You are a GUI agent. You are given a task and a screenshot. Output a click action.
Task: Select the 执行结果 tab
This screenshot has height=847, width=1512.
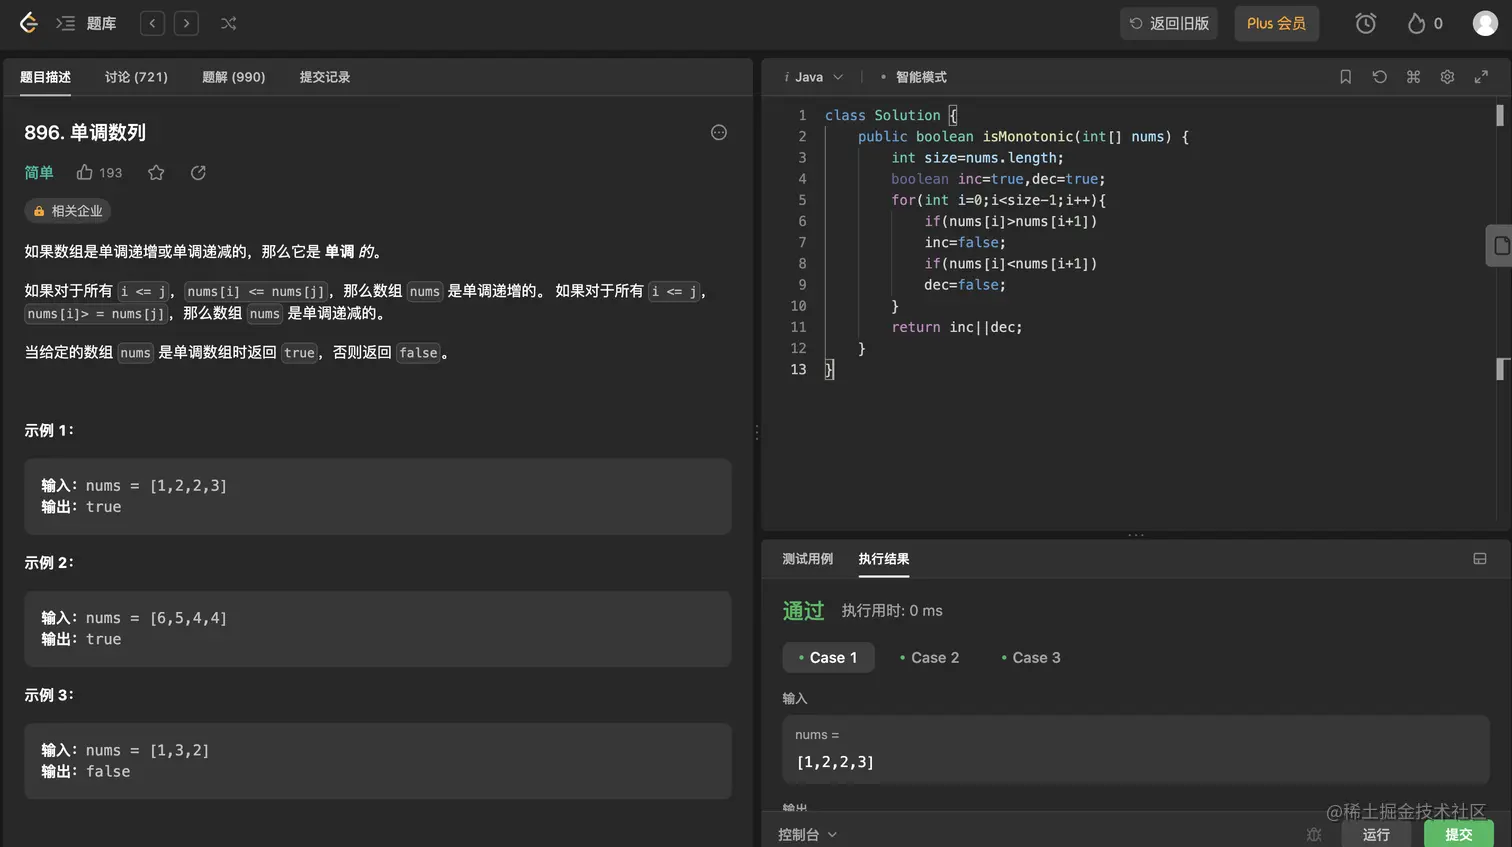(x=884, y=559)
